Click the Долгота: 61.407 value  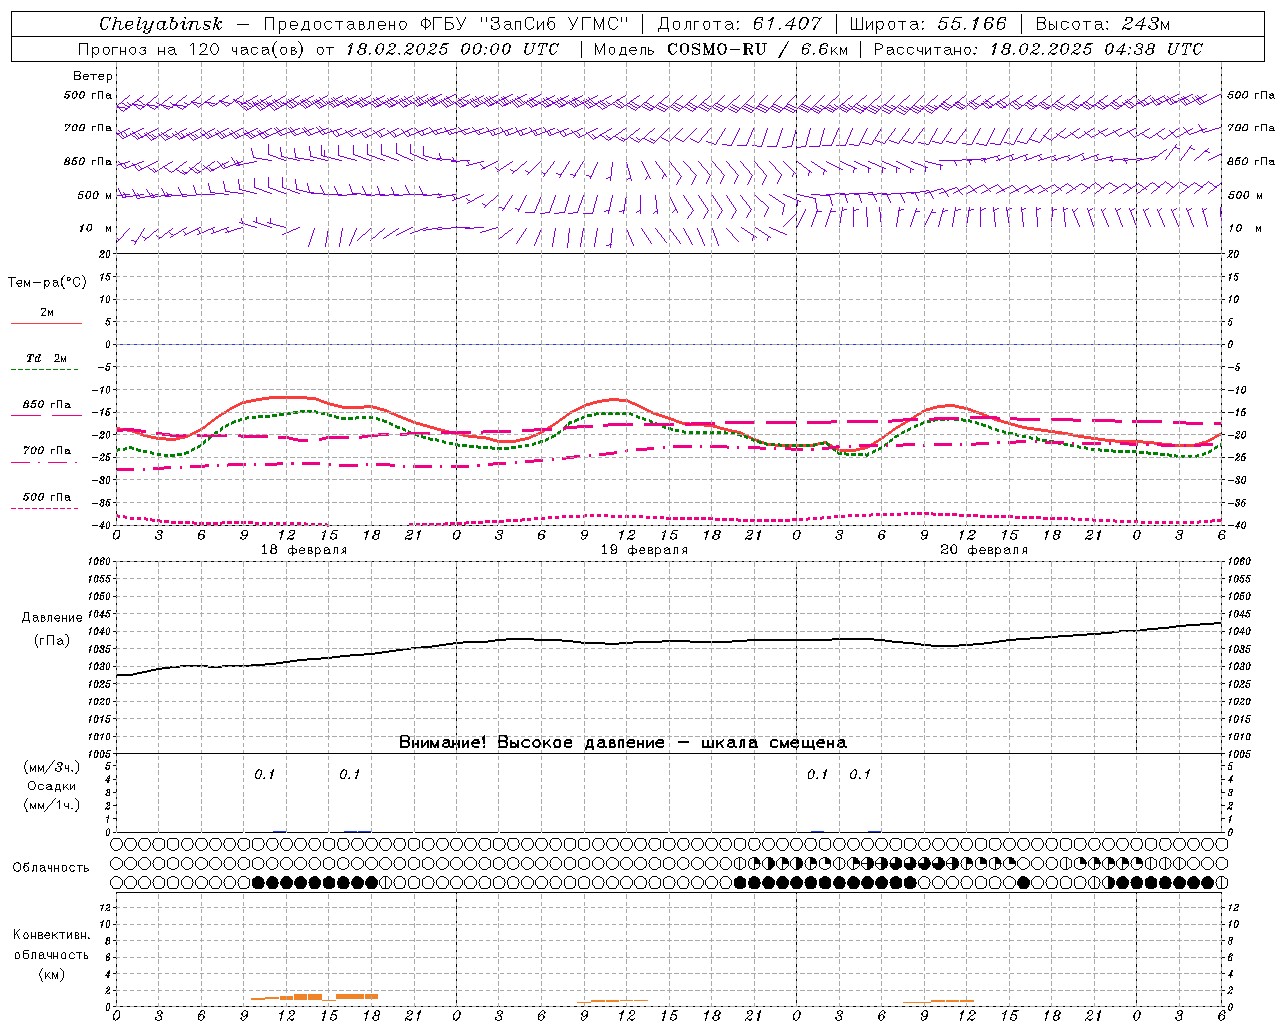point(739,24)
